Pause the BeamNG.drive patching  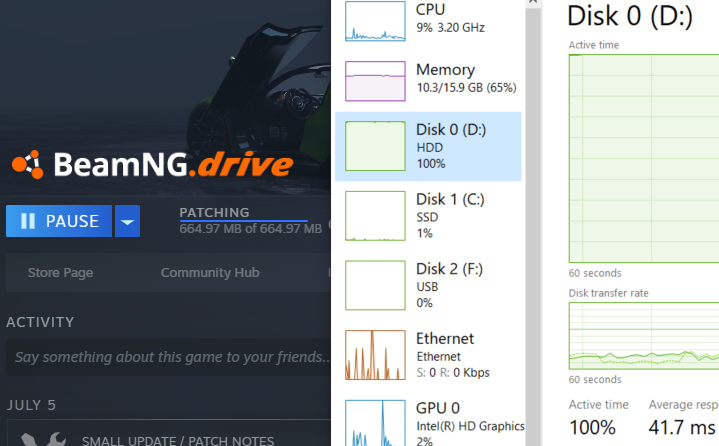coord(59,221)
